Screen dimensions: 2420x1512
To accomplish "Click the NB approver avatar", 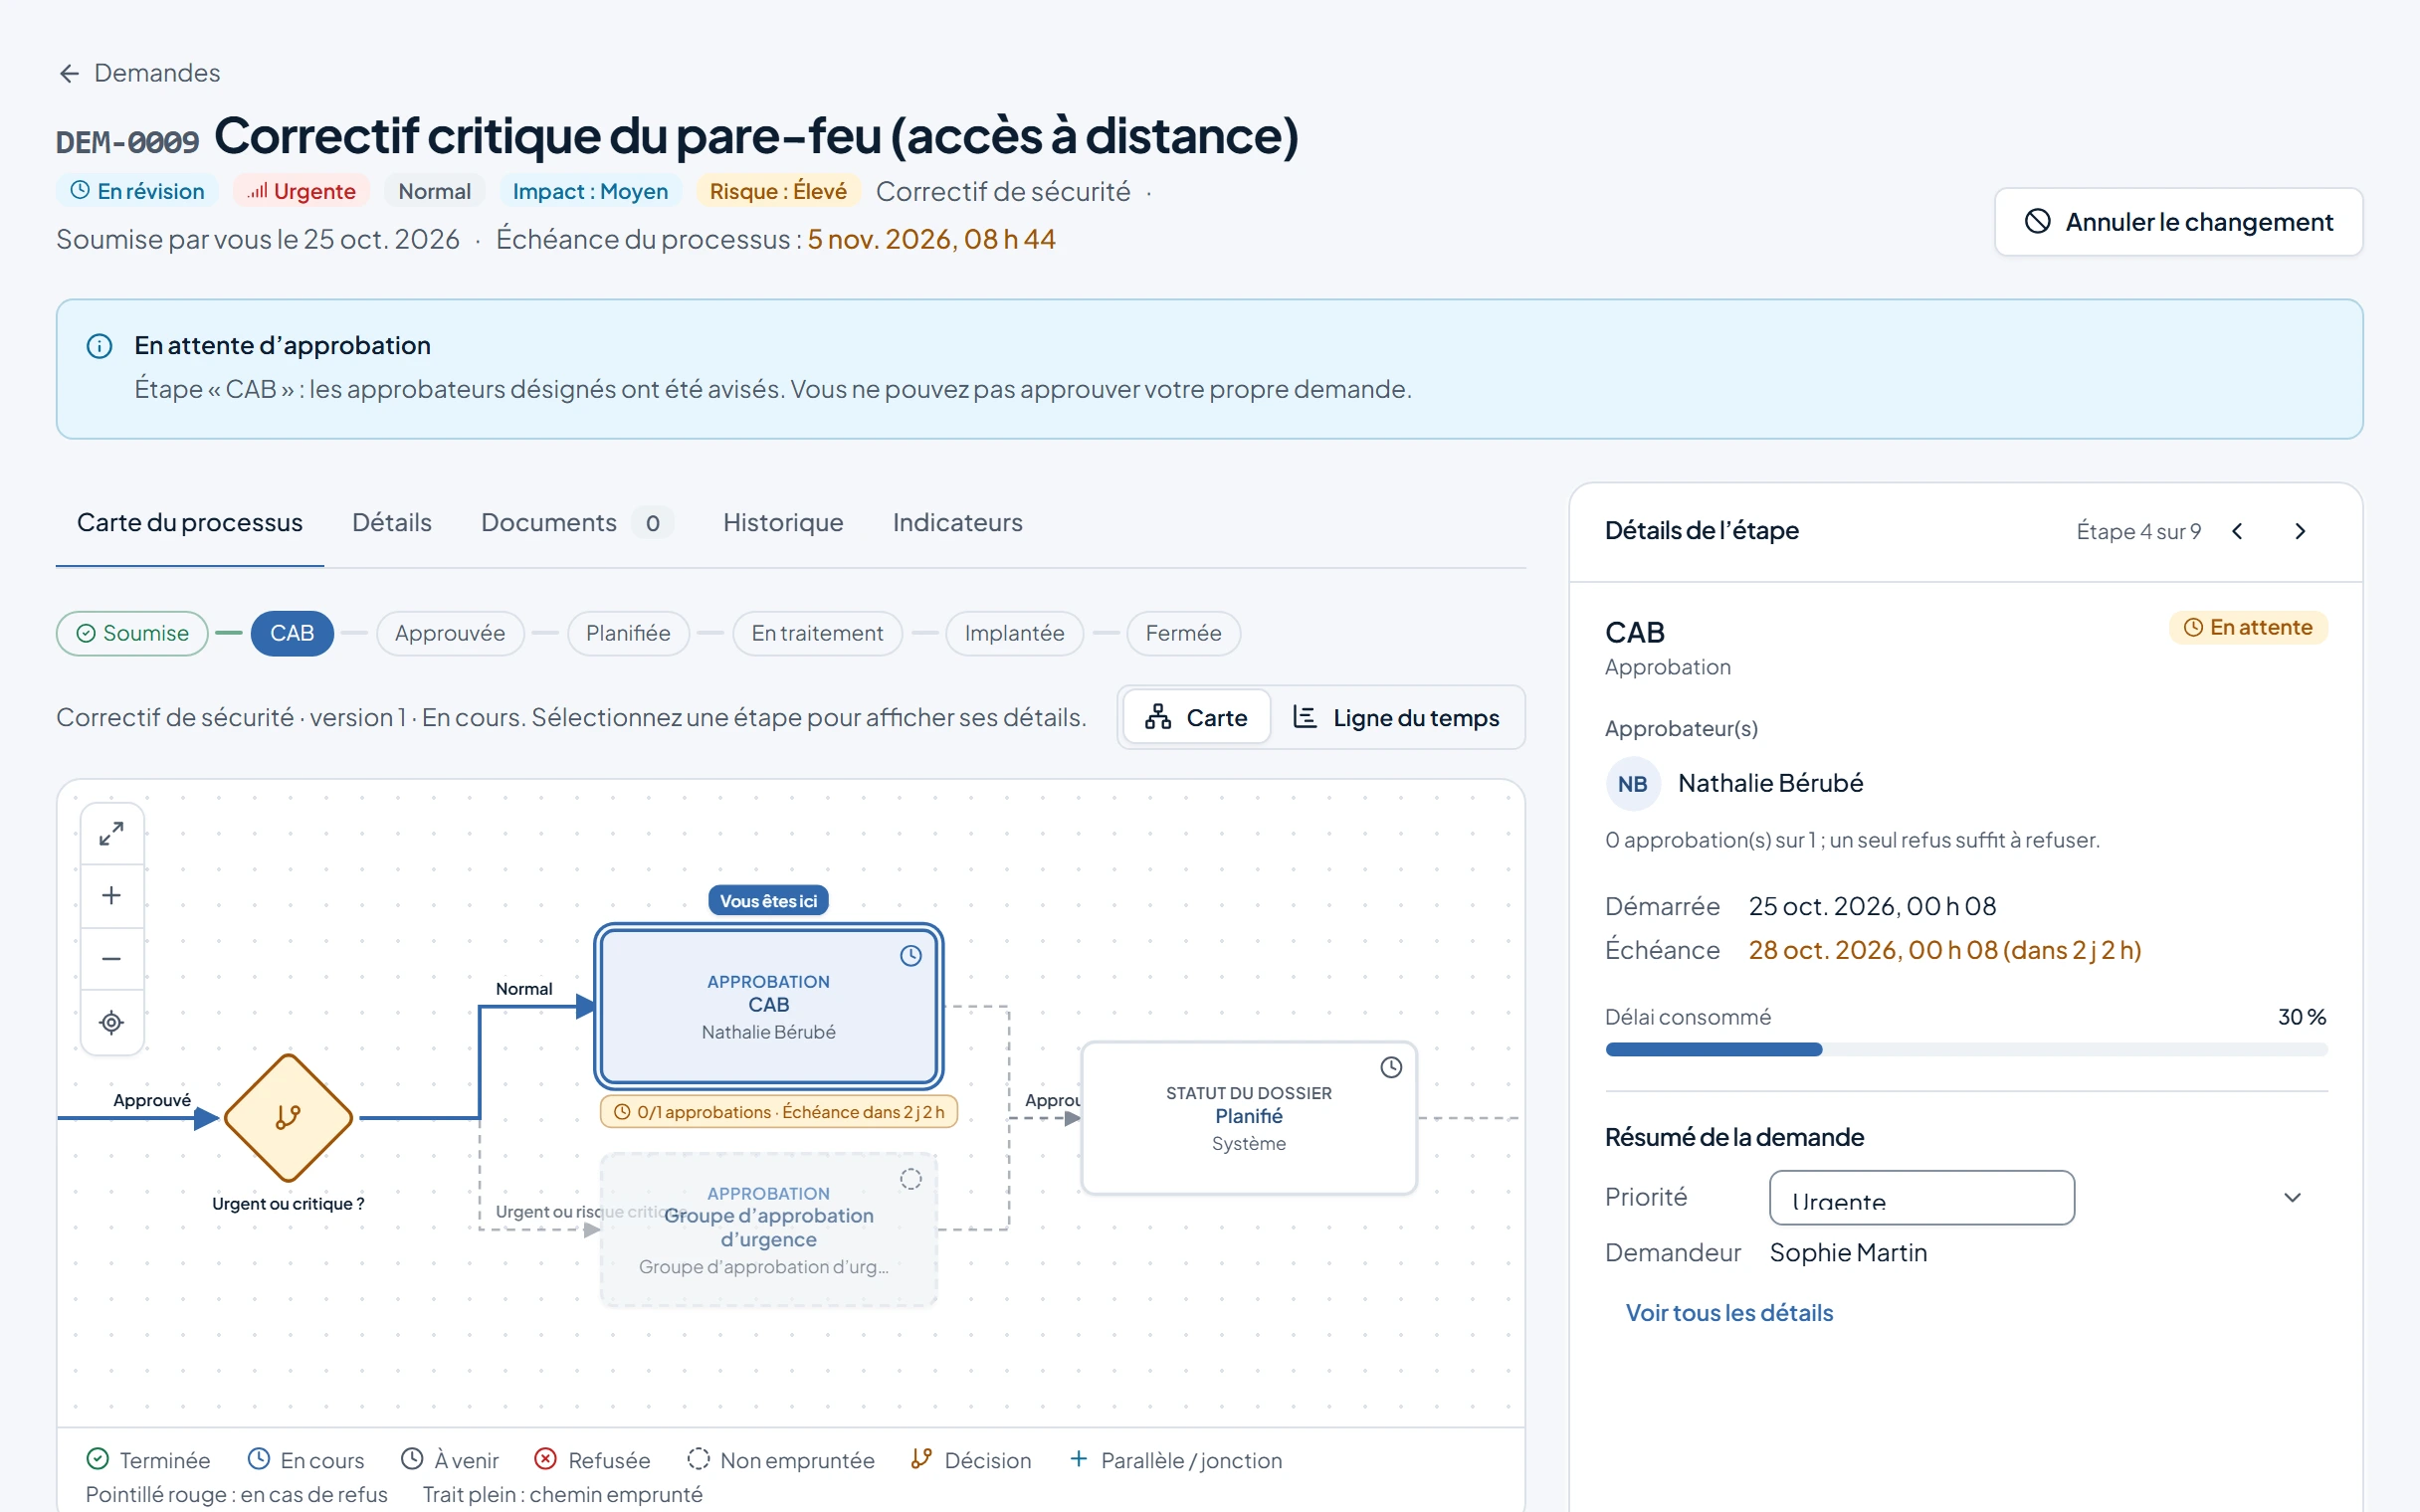I will [1633, 784].
